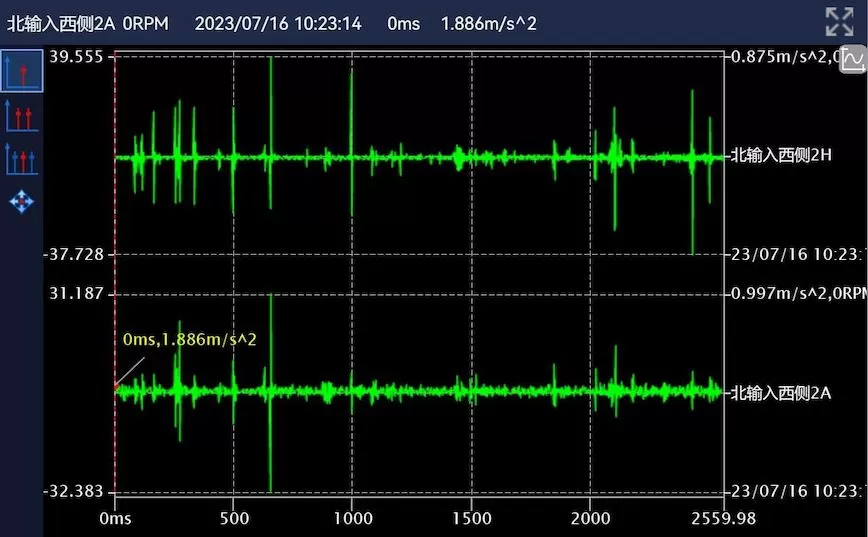Click the 2023/07/16 10:23:14 timestamp in header
868x537 pixels.
(x=278, y=23)
